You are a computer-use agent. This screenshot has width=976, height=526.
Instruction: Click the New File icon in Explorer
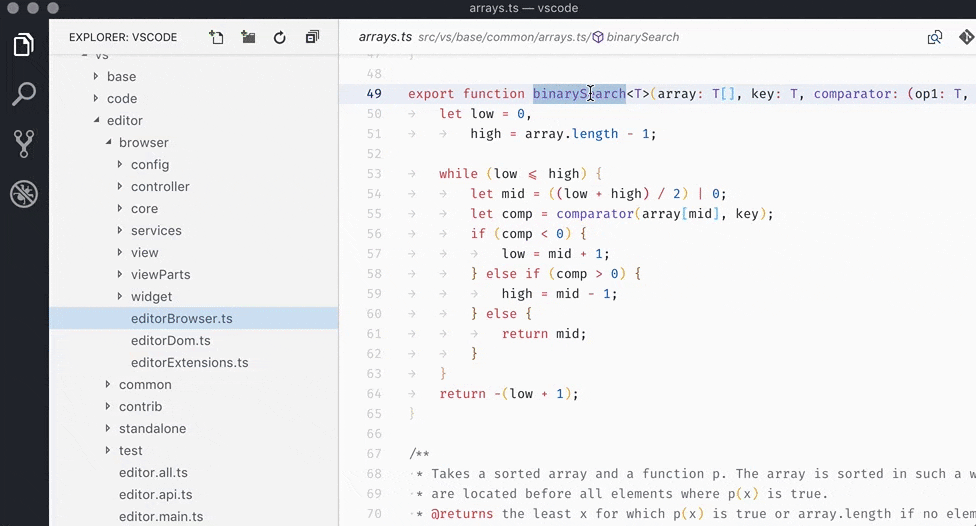point(216,37)
